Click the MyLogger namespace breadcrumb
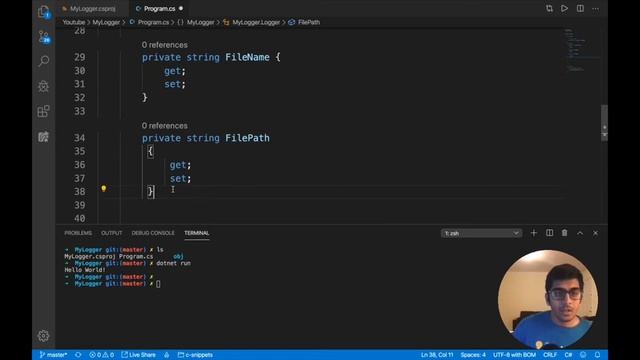640x360 pixels. [x=200, y=22]
